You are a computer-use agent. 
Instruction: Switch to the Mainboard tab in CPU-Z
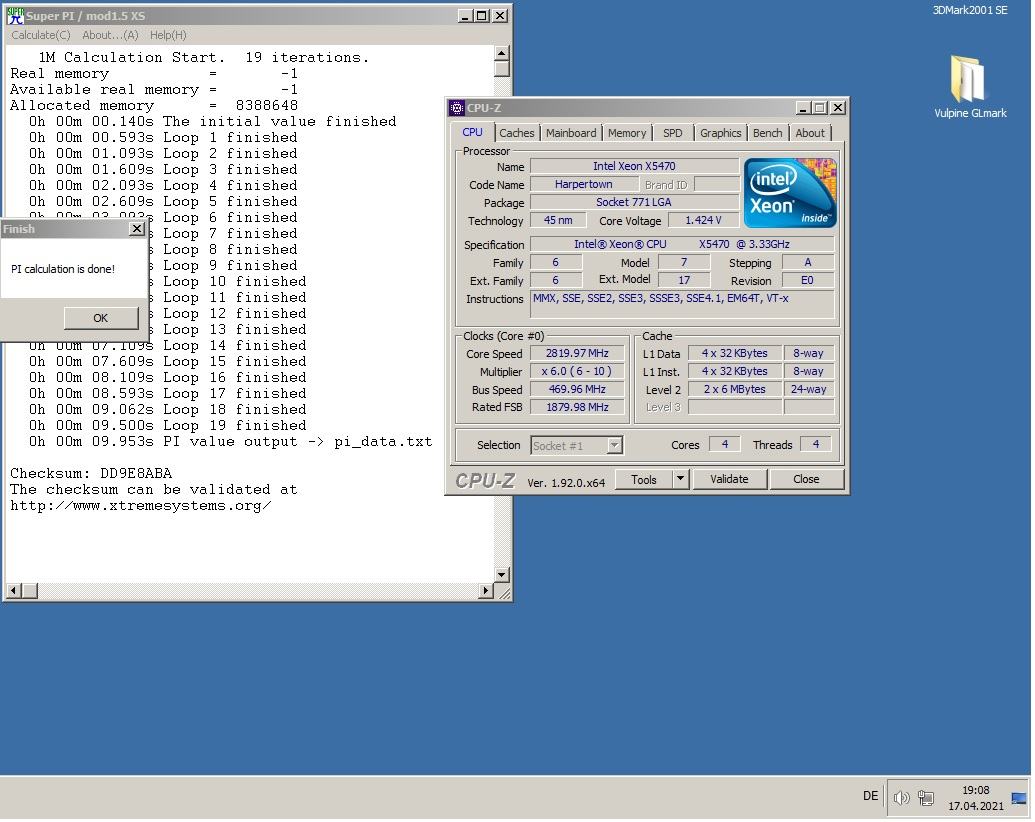[571, 133]
